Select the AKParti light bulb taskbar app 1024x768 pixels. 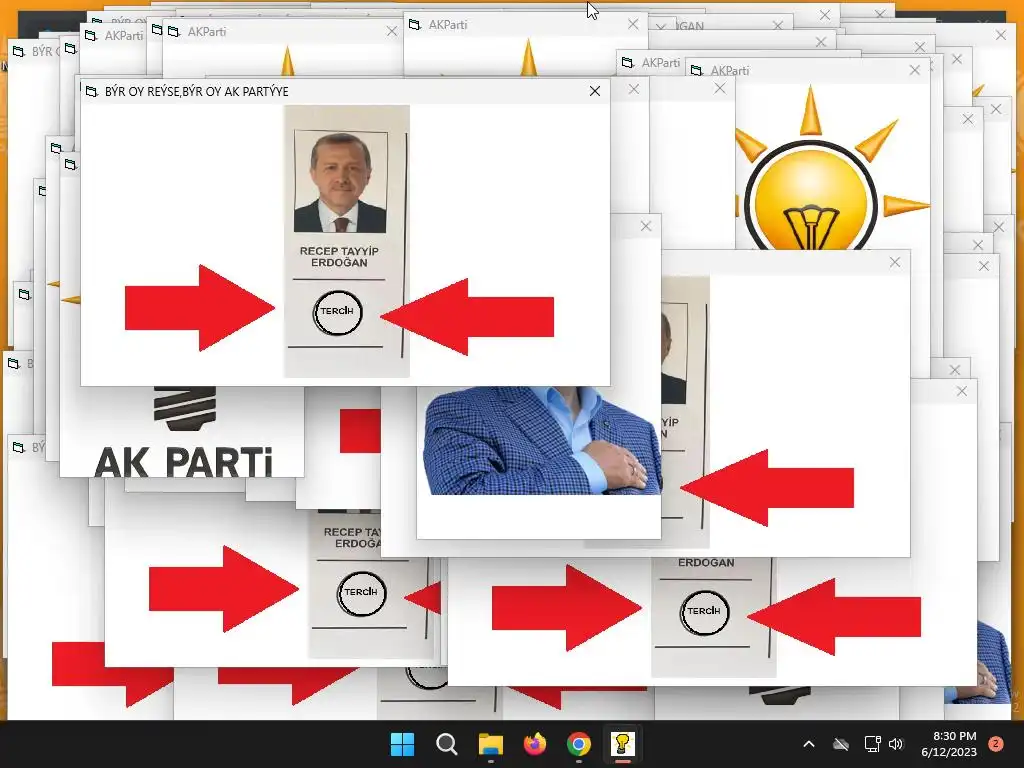[x=622, y=744]
